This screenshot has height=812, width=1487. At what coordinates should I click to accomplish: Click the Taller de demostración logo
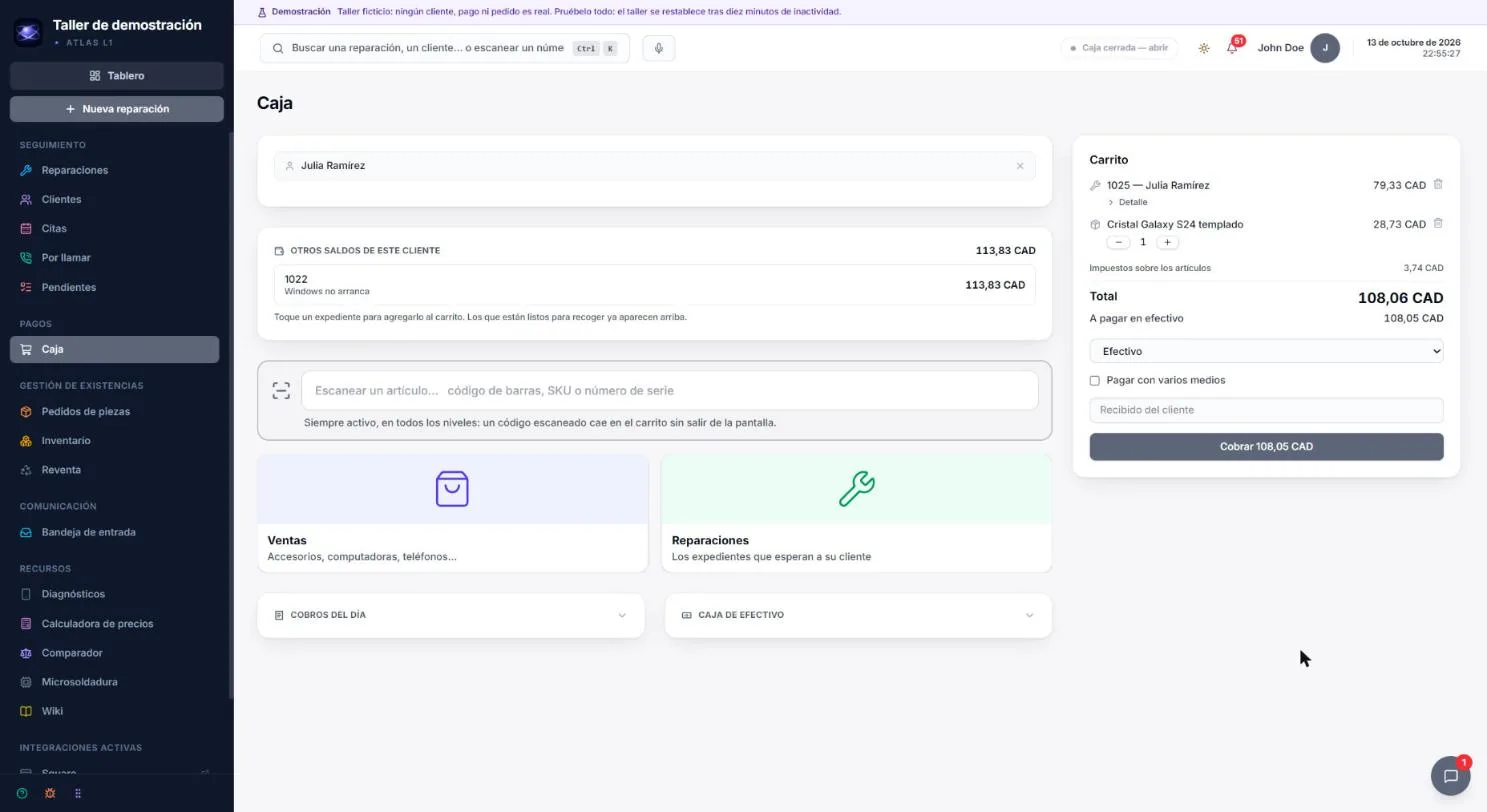(x=28, y=32)
